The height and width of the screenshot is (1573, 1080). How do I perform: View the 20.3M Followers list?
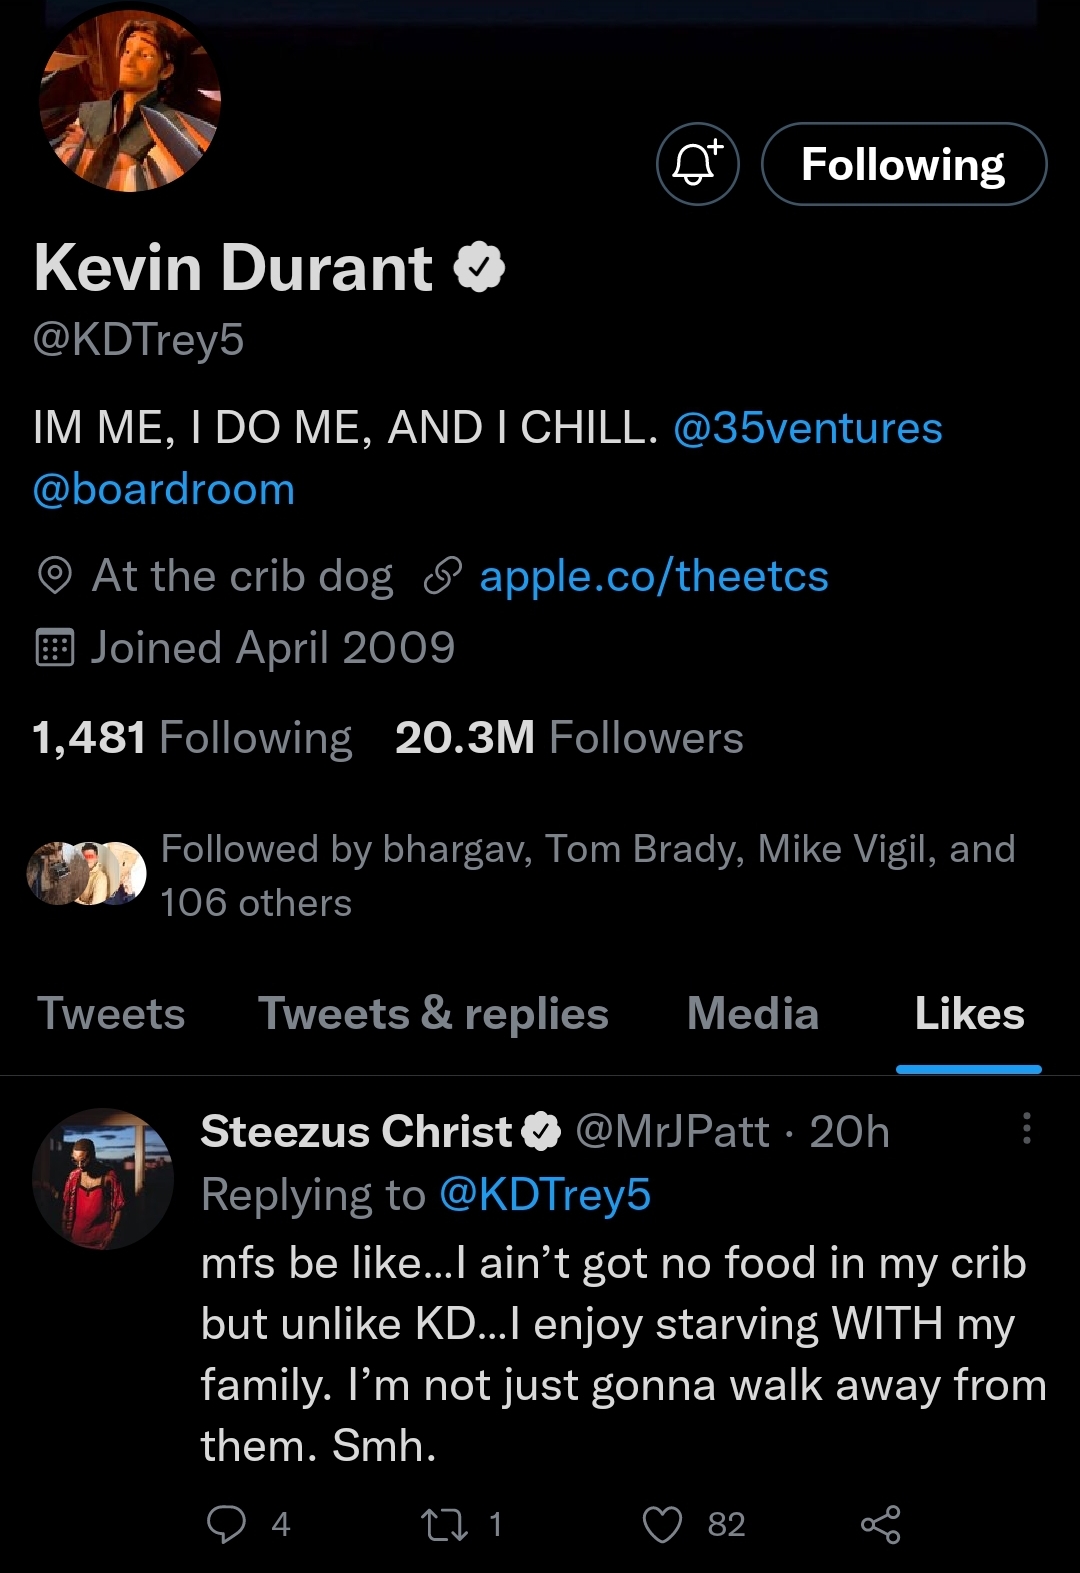[x=569, y=738]
